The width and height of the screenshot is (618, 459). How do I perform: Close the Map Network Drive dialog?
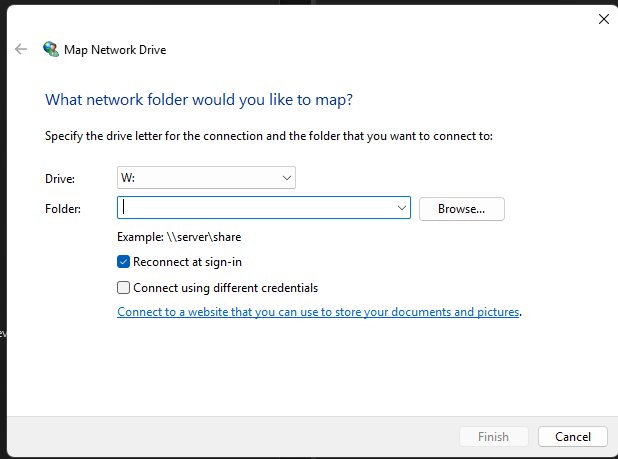click(603, 18)
